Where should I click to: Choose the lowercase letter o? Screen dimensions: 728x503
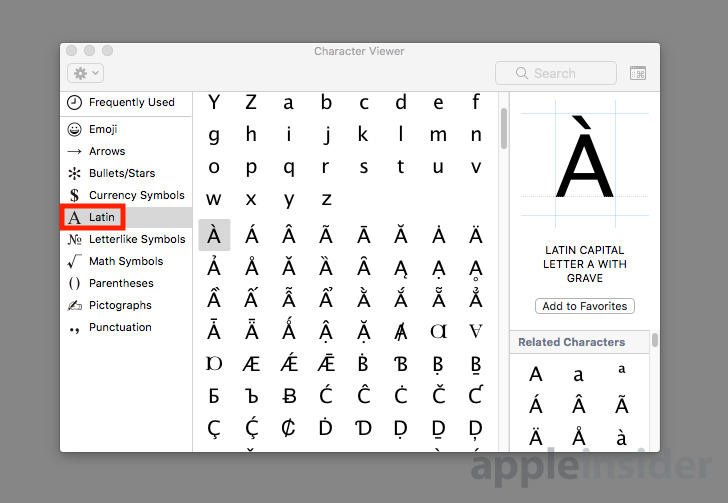214,167
